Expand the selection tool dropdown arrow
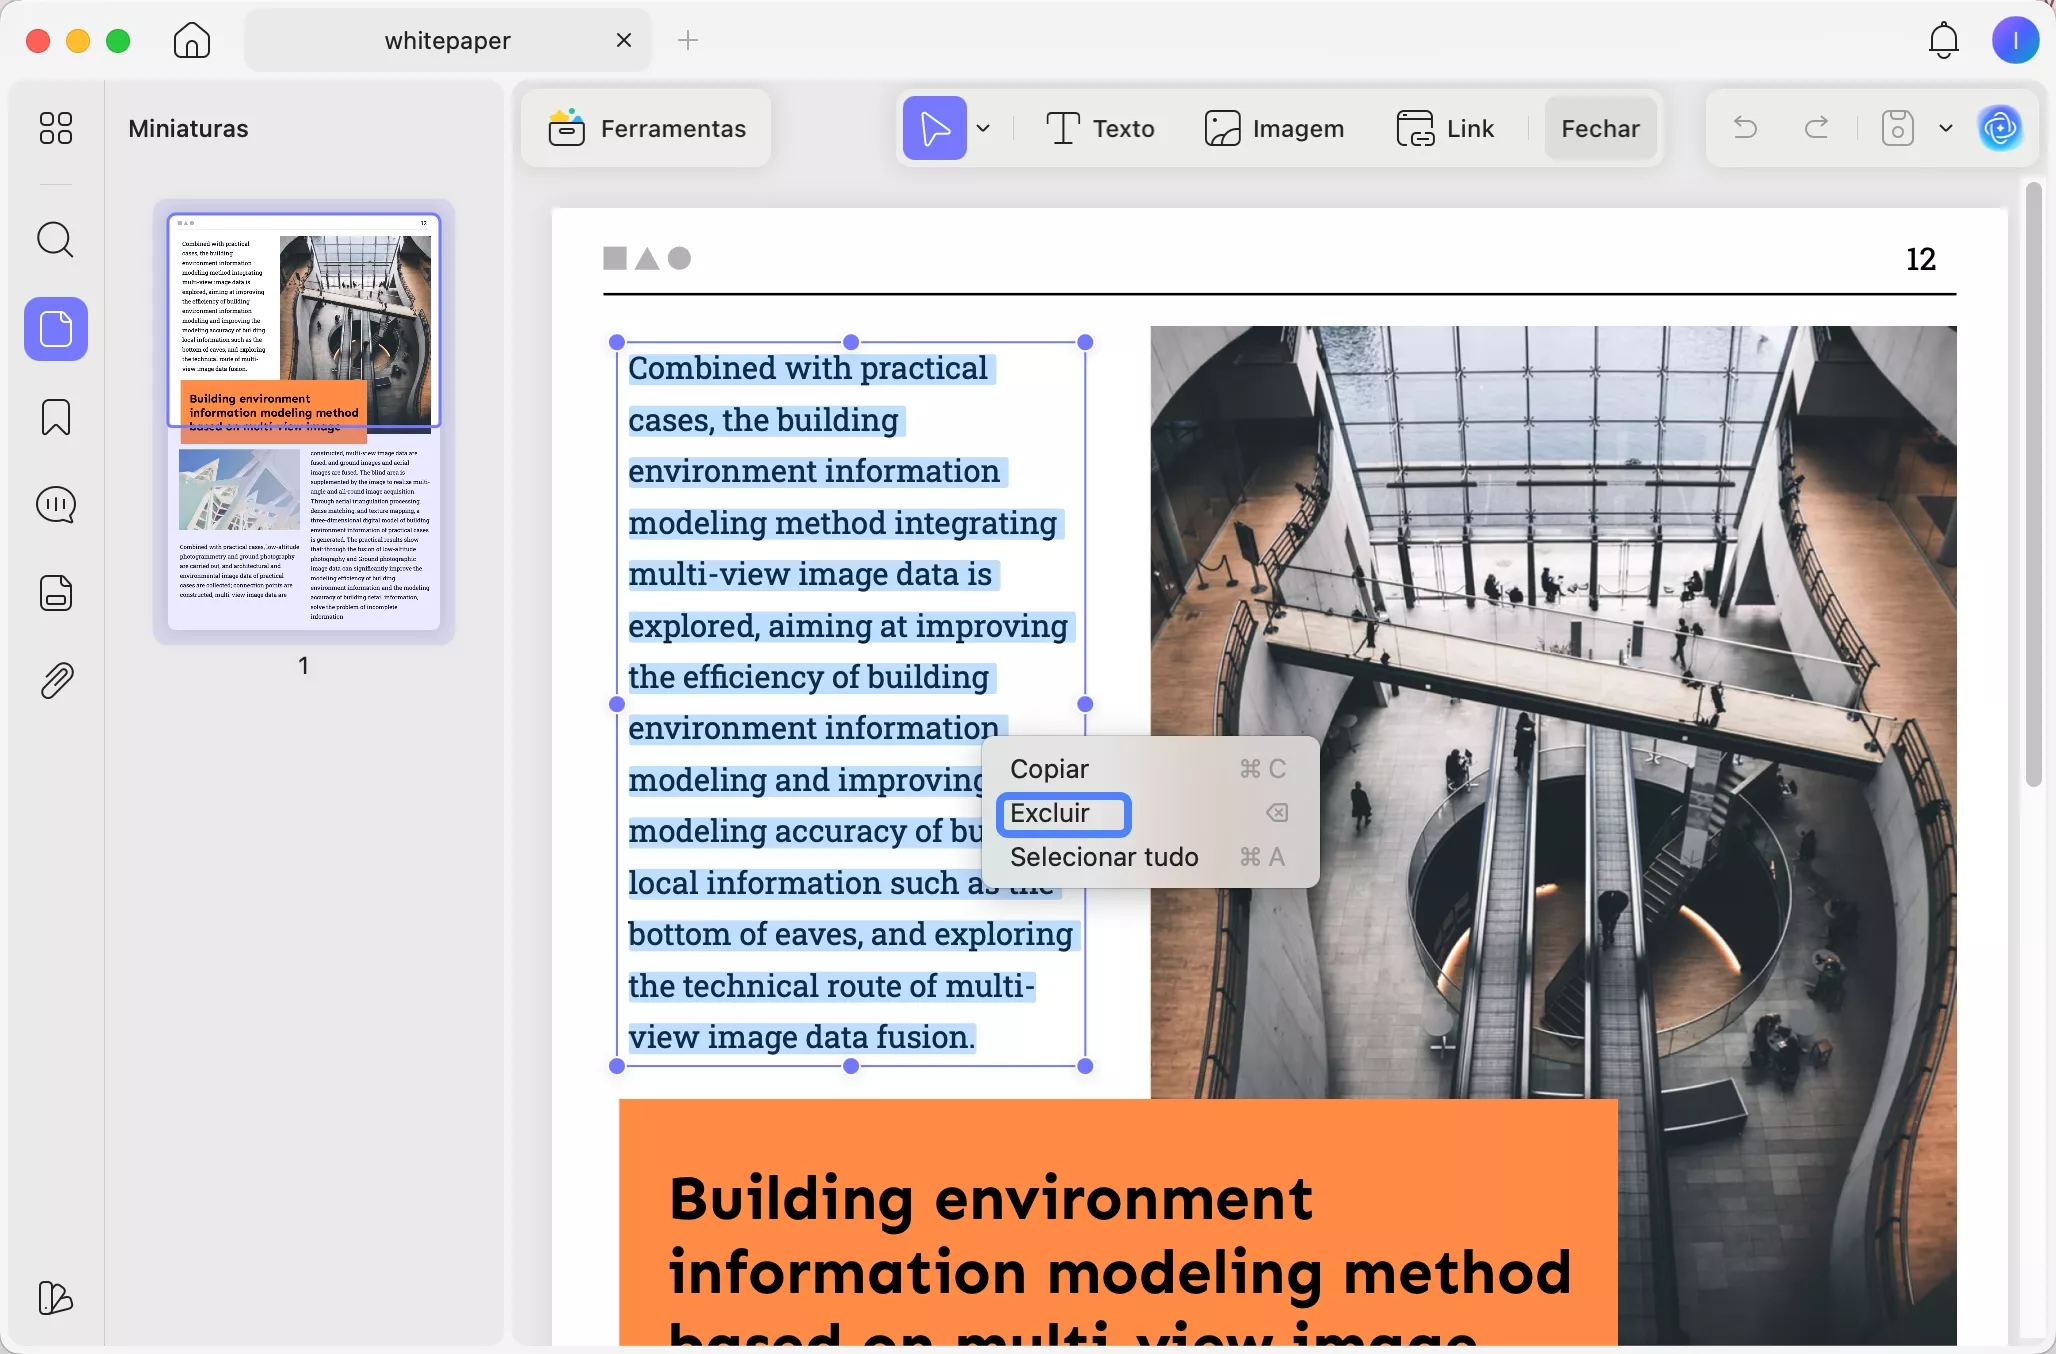This screenshot has width=2056, height=1354. point(984,128)
